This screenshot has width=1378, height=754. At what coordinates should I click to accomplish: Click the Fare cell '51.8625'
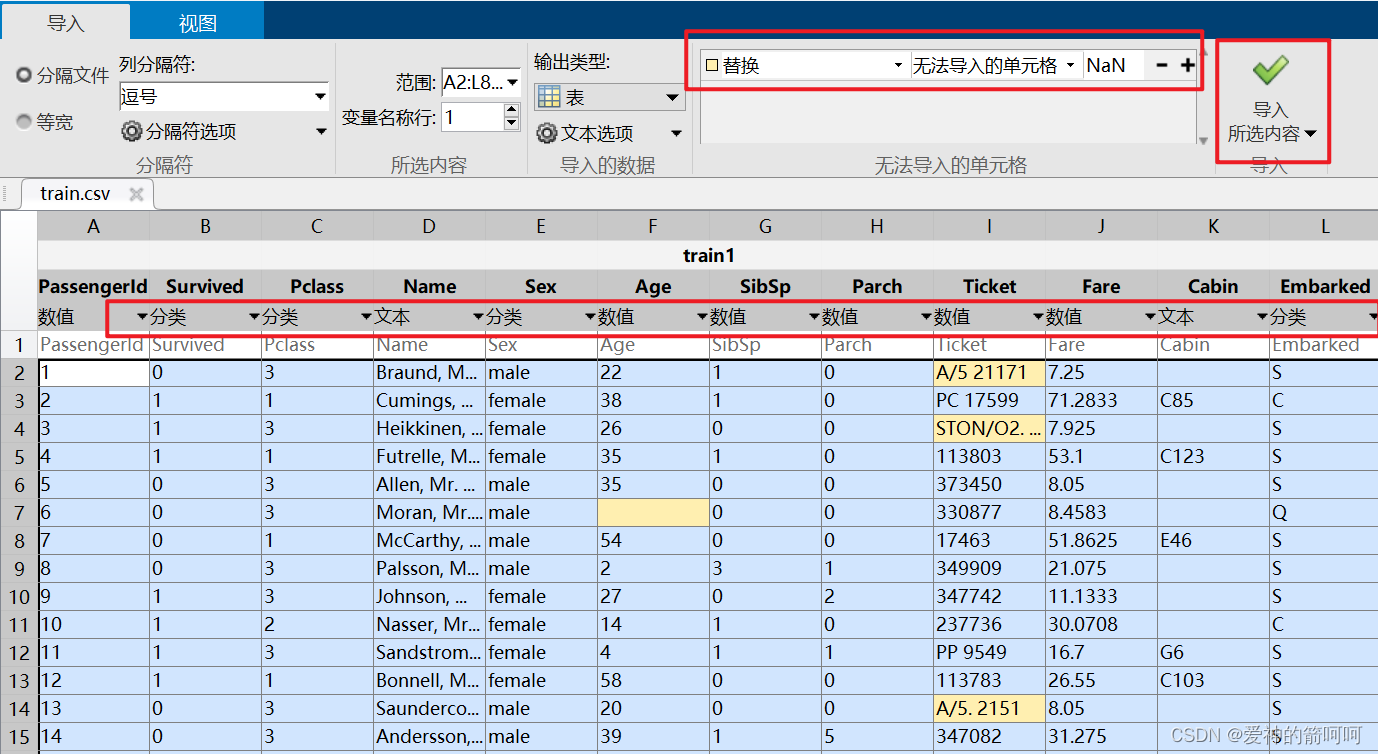1102,541
